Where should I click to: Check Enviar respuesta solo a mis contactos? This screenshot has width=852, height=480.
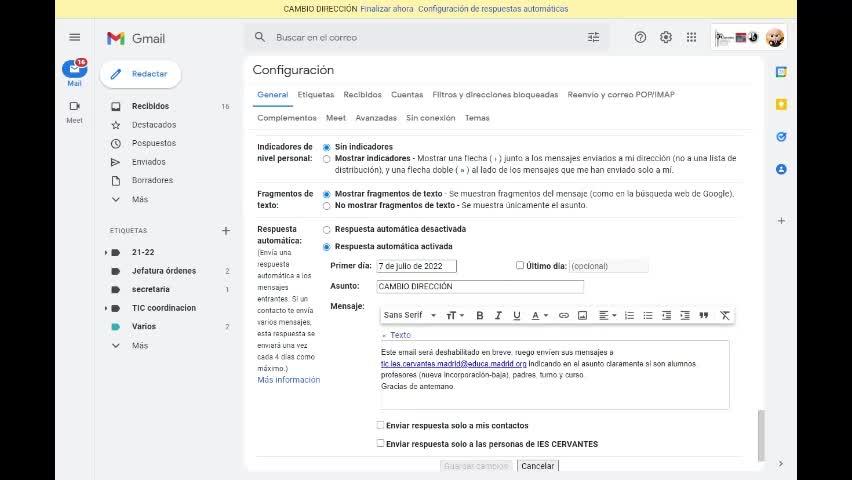pyautogui.click(x=380, y=425)
